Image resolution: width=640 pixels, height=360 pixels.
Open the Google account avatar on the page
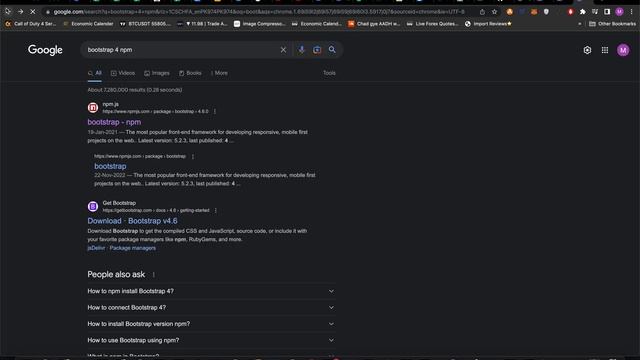pos(623,50)
